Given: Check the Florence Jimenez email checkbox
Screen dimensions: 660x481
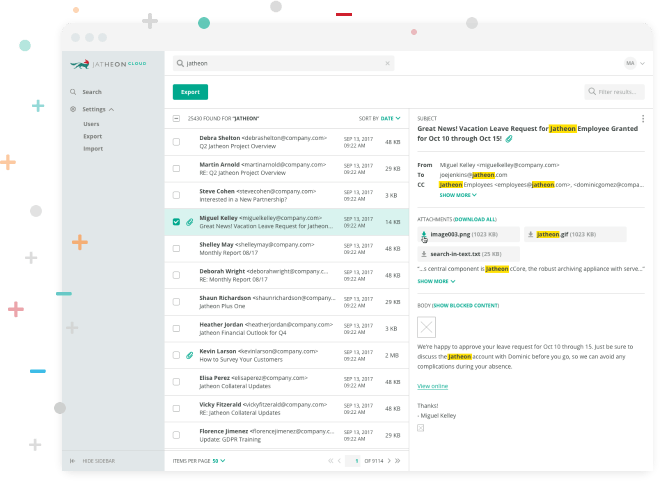Looking at the screenshot, I should tap(176, 435).
